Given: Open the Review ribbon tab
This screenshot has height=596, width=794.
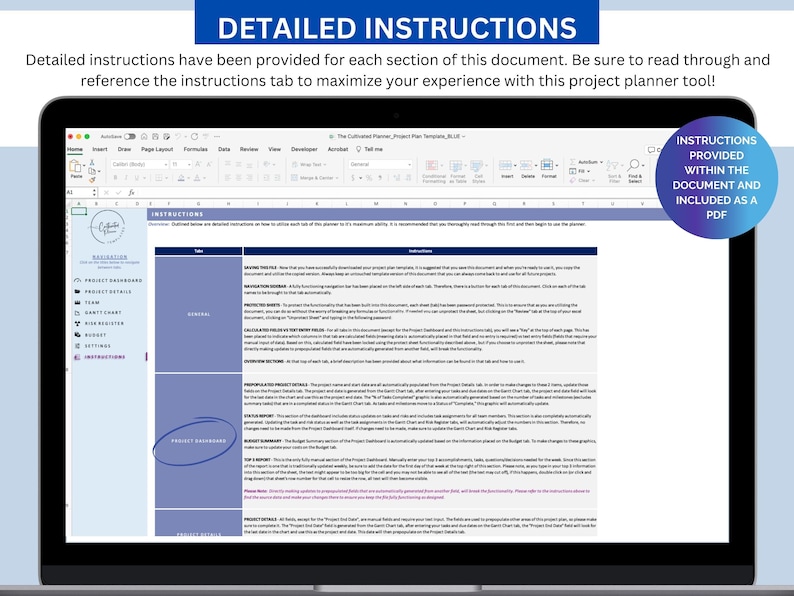Looking at the screenshot, I should coord(249,149).
